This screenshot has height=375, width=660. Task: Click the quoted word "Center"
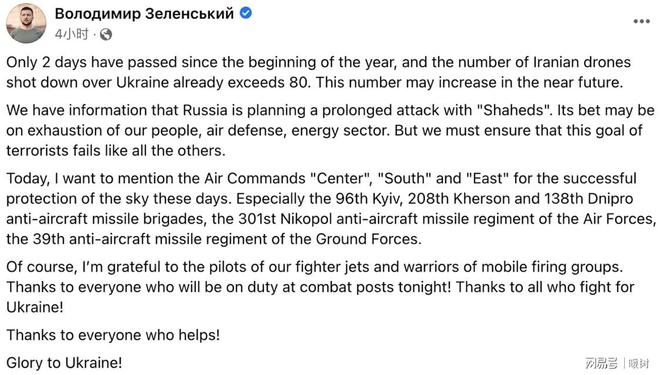click(341, 178)
